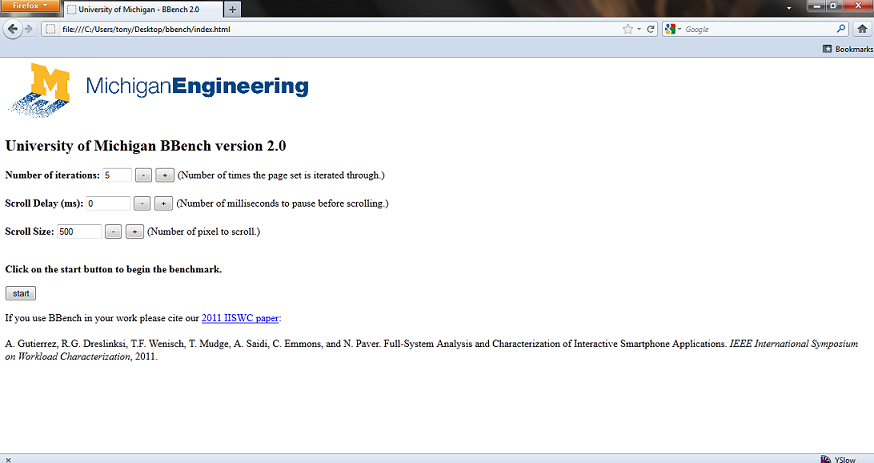
Task: Select the University of Michigan BBench tab
Action: pyautogui.click(x=142, y=9)
